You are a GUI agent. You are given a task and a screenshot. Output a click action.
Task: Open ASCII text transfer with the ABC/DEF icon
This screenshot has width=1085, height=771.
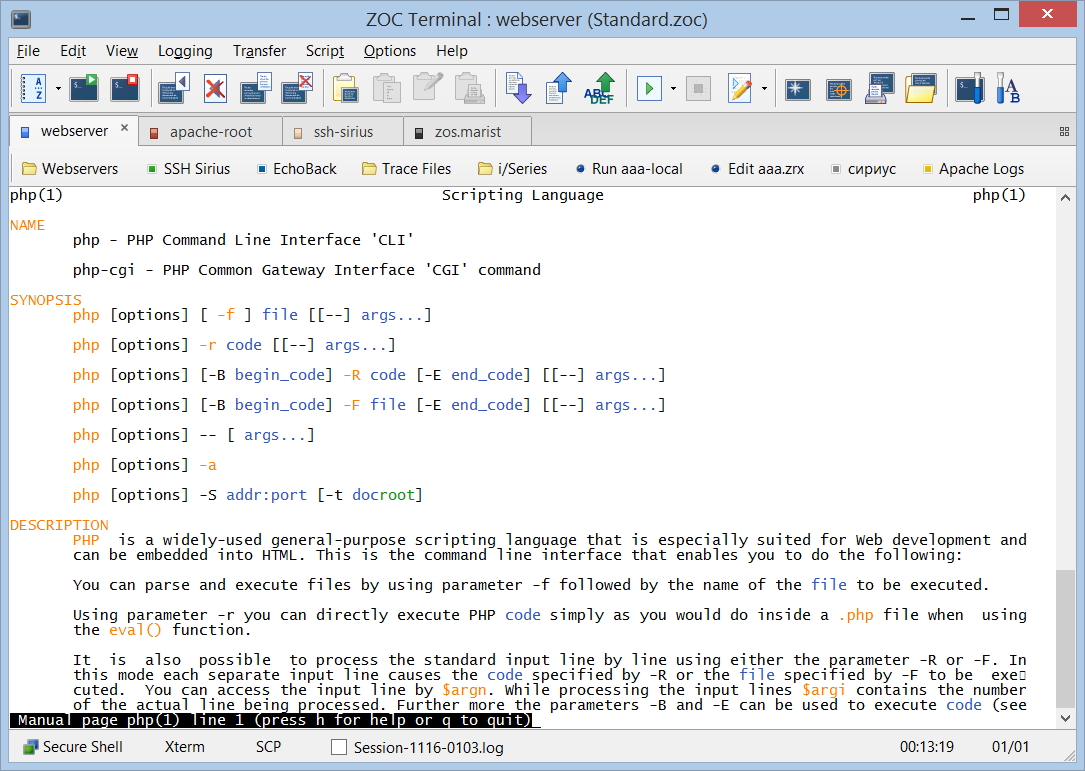pyautogui.click(x=598, y=88)
